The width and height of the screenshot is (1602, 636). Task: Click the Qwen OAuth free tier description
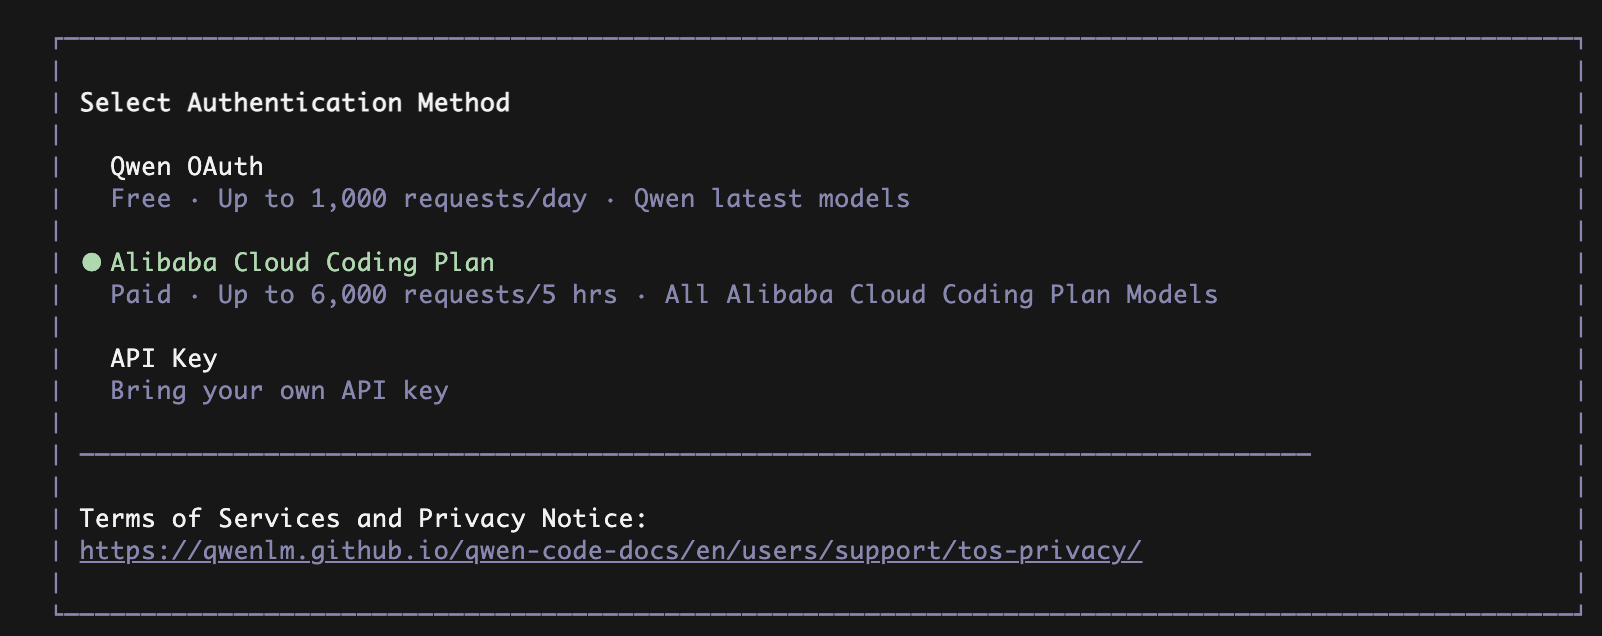(510, 198)
